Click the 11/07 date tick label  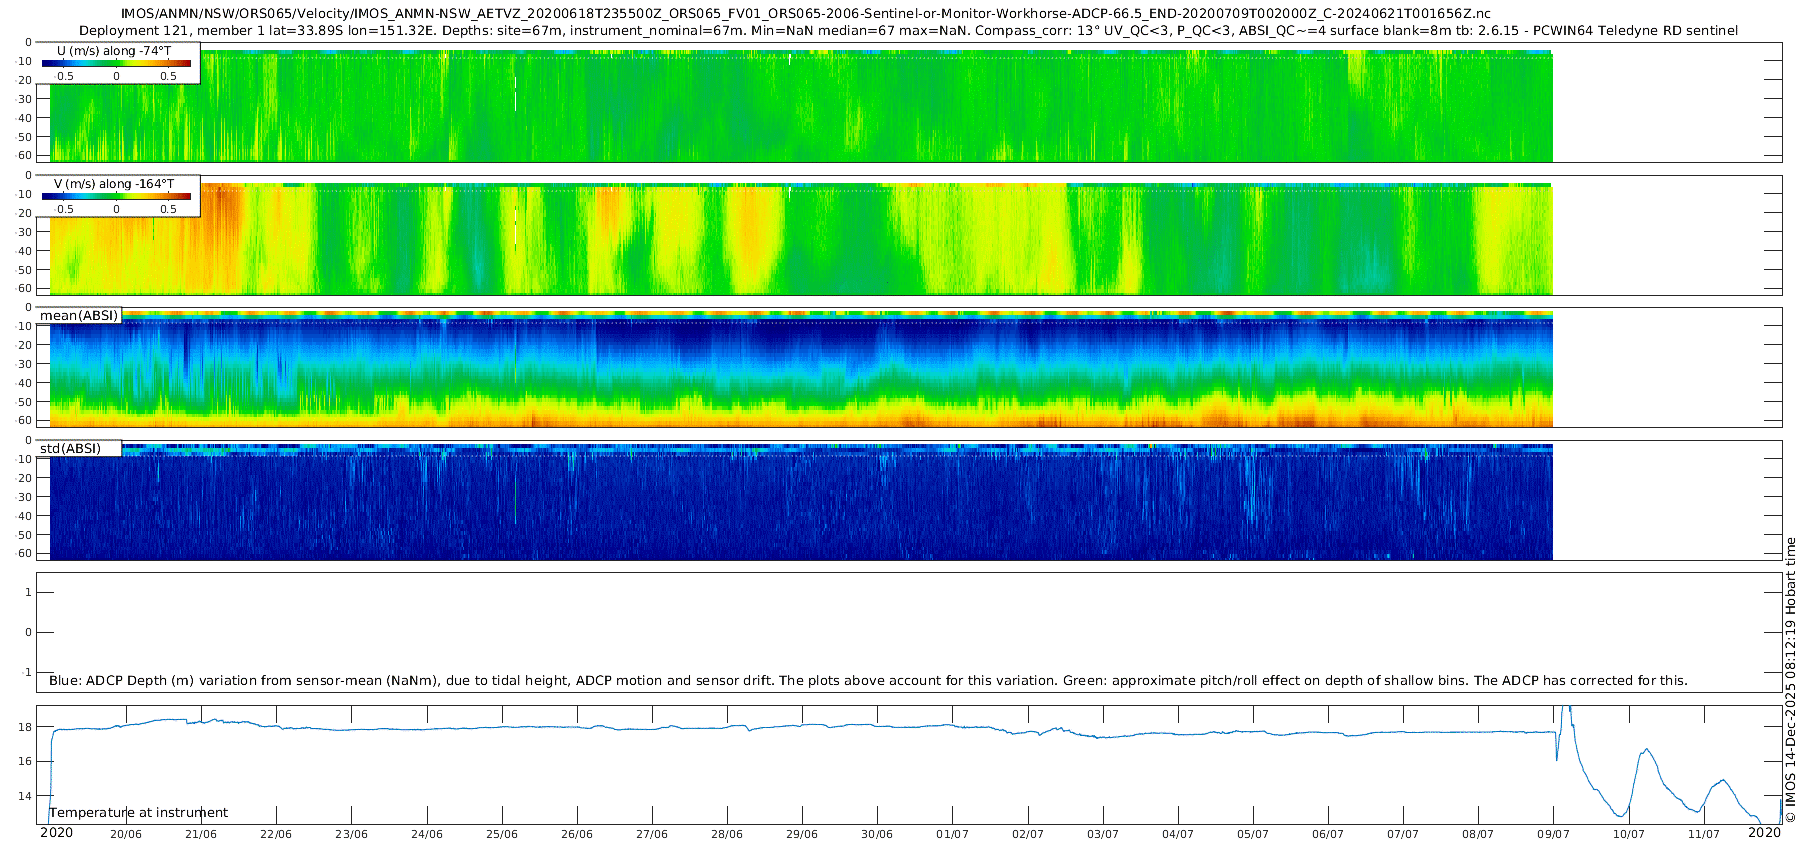[1704, 835]
